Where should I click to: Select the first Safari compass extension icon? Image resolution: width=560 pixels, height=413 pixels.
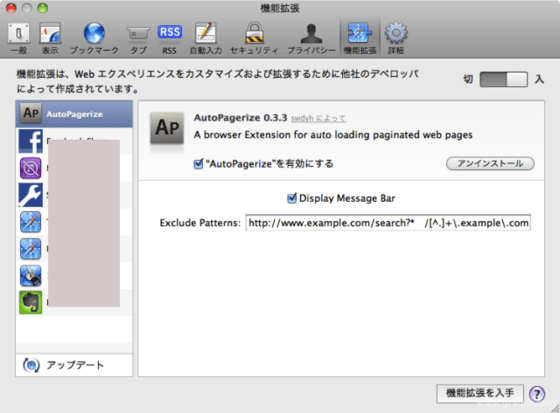point(31,222)
